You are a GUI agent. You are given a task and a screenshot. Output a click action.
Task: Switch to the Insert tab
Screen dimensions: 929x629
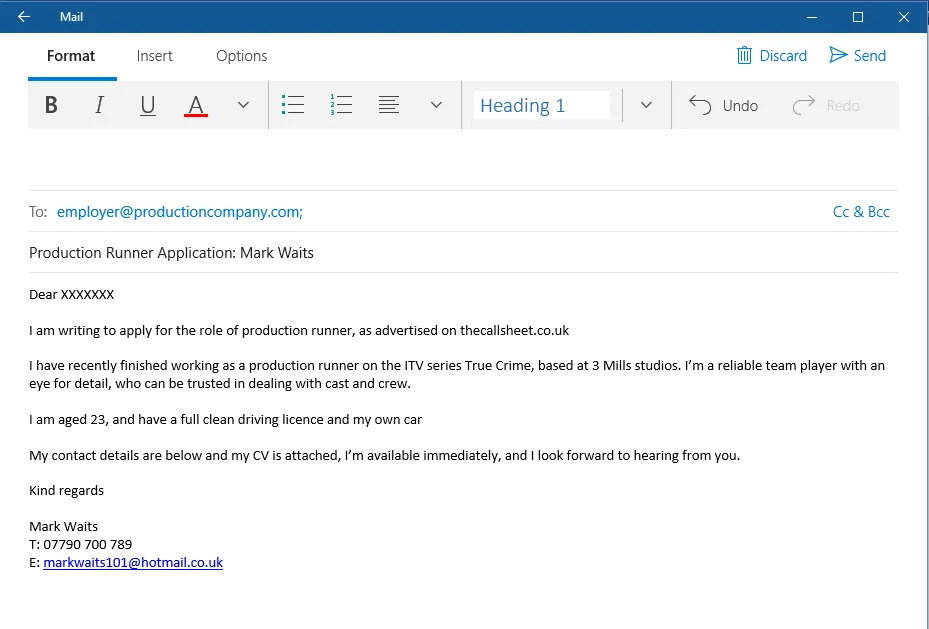(154, 56)
